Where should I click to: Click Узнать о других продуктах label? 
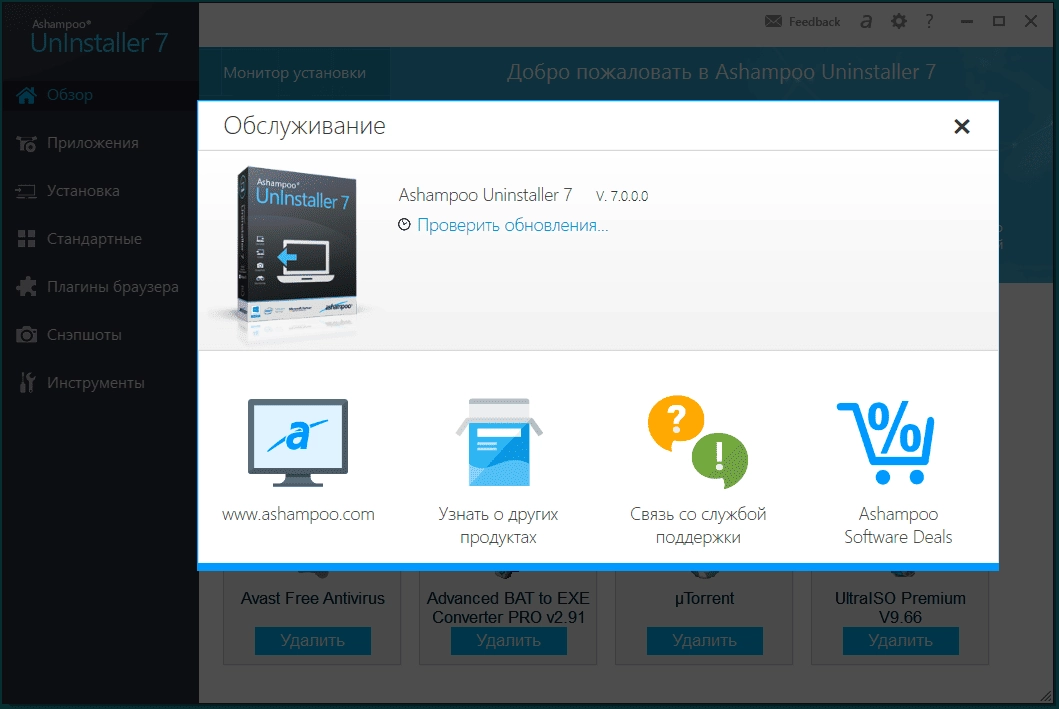498,525
